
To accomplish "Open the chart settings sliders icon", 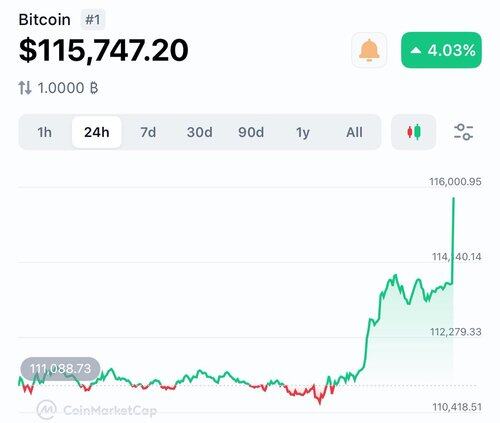I will click(463, 132).
